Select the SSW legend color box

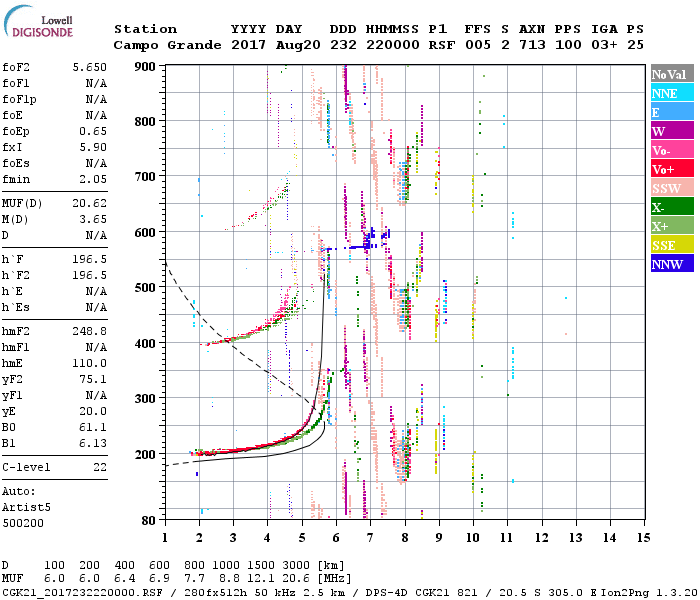[671, 189]
